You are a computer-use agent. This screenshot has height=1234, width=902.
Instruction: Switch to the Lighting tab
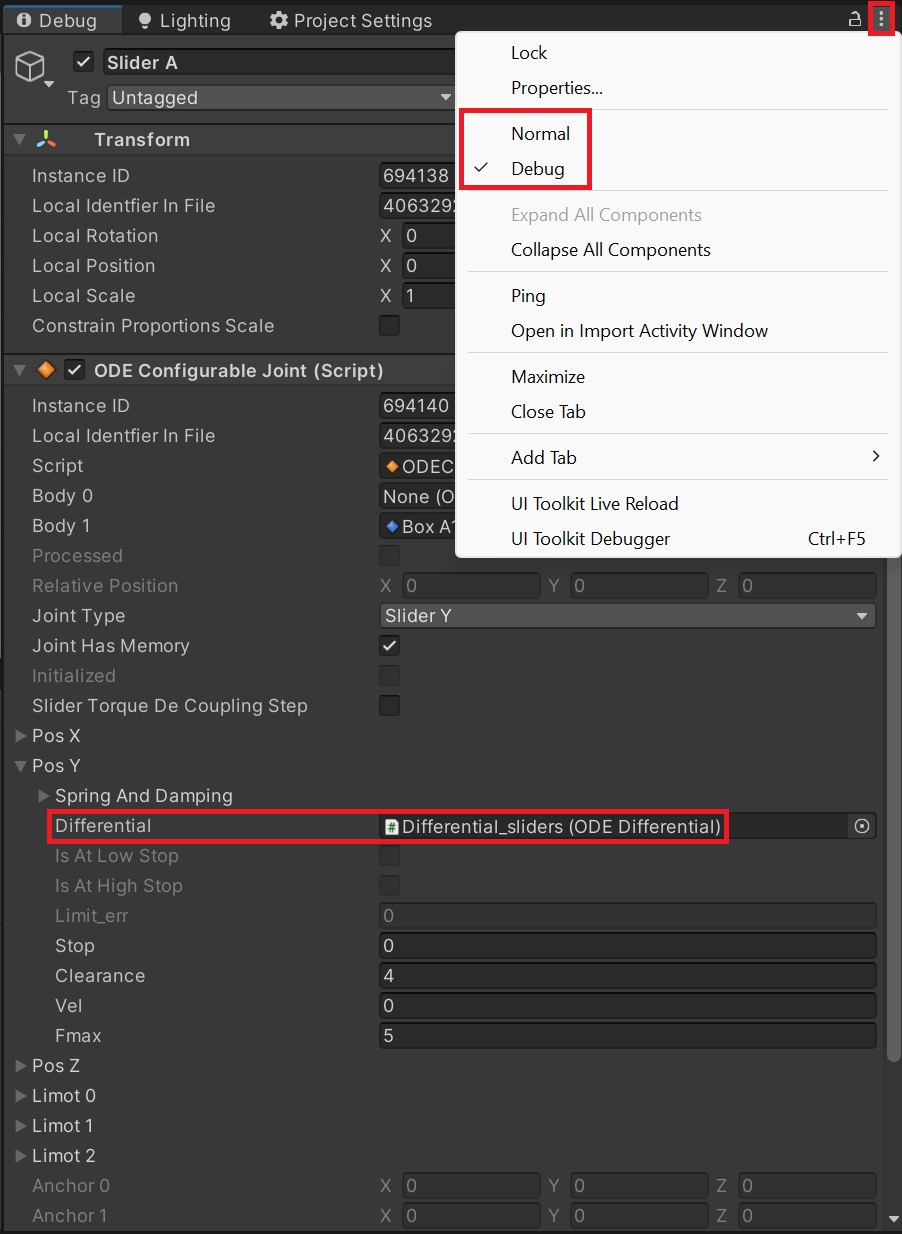coord(183,20)
